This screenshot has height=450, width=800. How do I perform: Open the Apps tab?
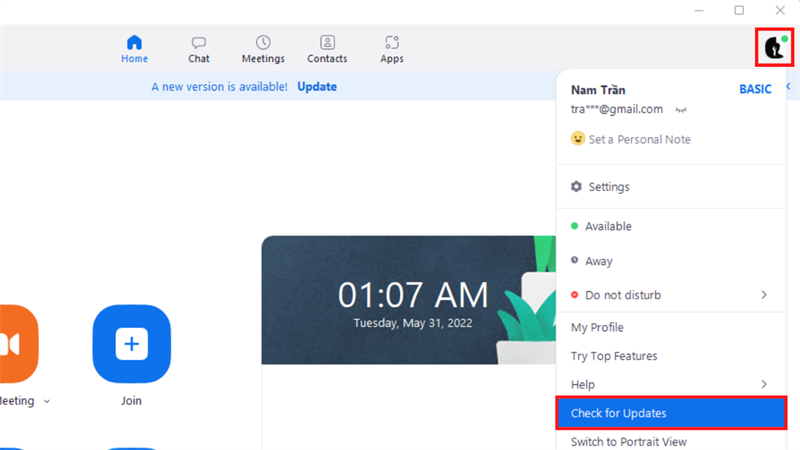click(392, 49)
